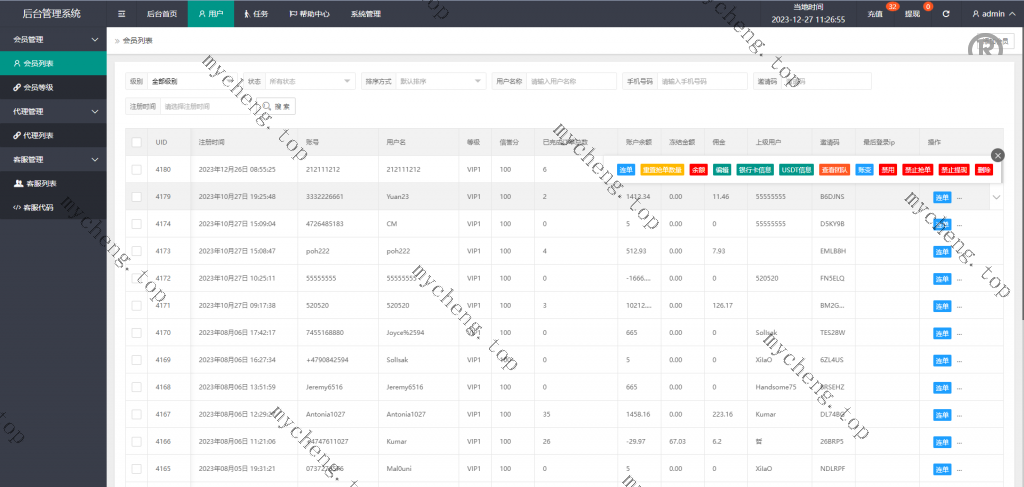The image size is (1024, 487).
Task: Toggle the select-all checkbox in table header
Action: [136, 143]
